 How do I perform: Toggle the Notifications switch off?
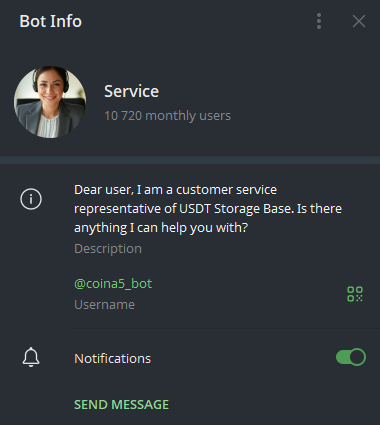[x=351, y=357]
